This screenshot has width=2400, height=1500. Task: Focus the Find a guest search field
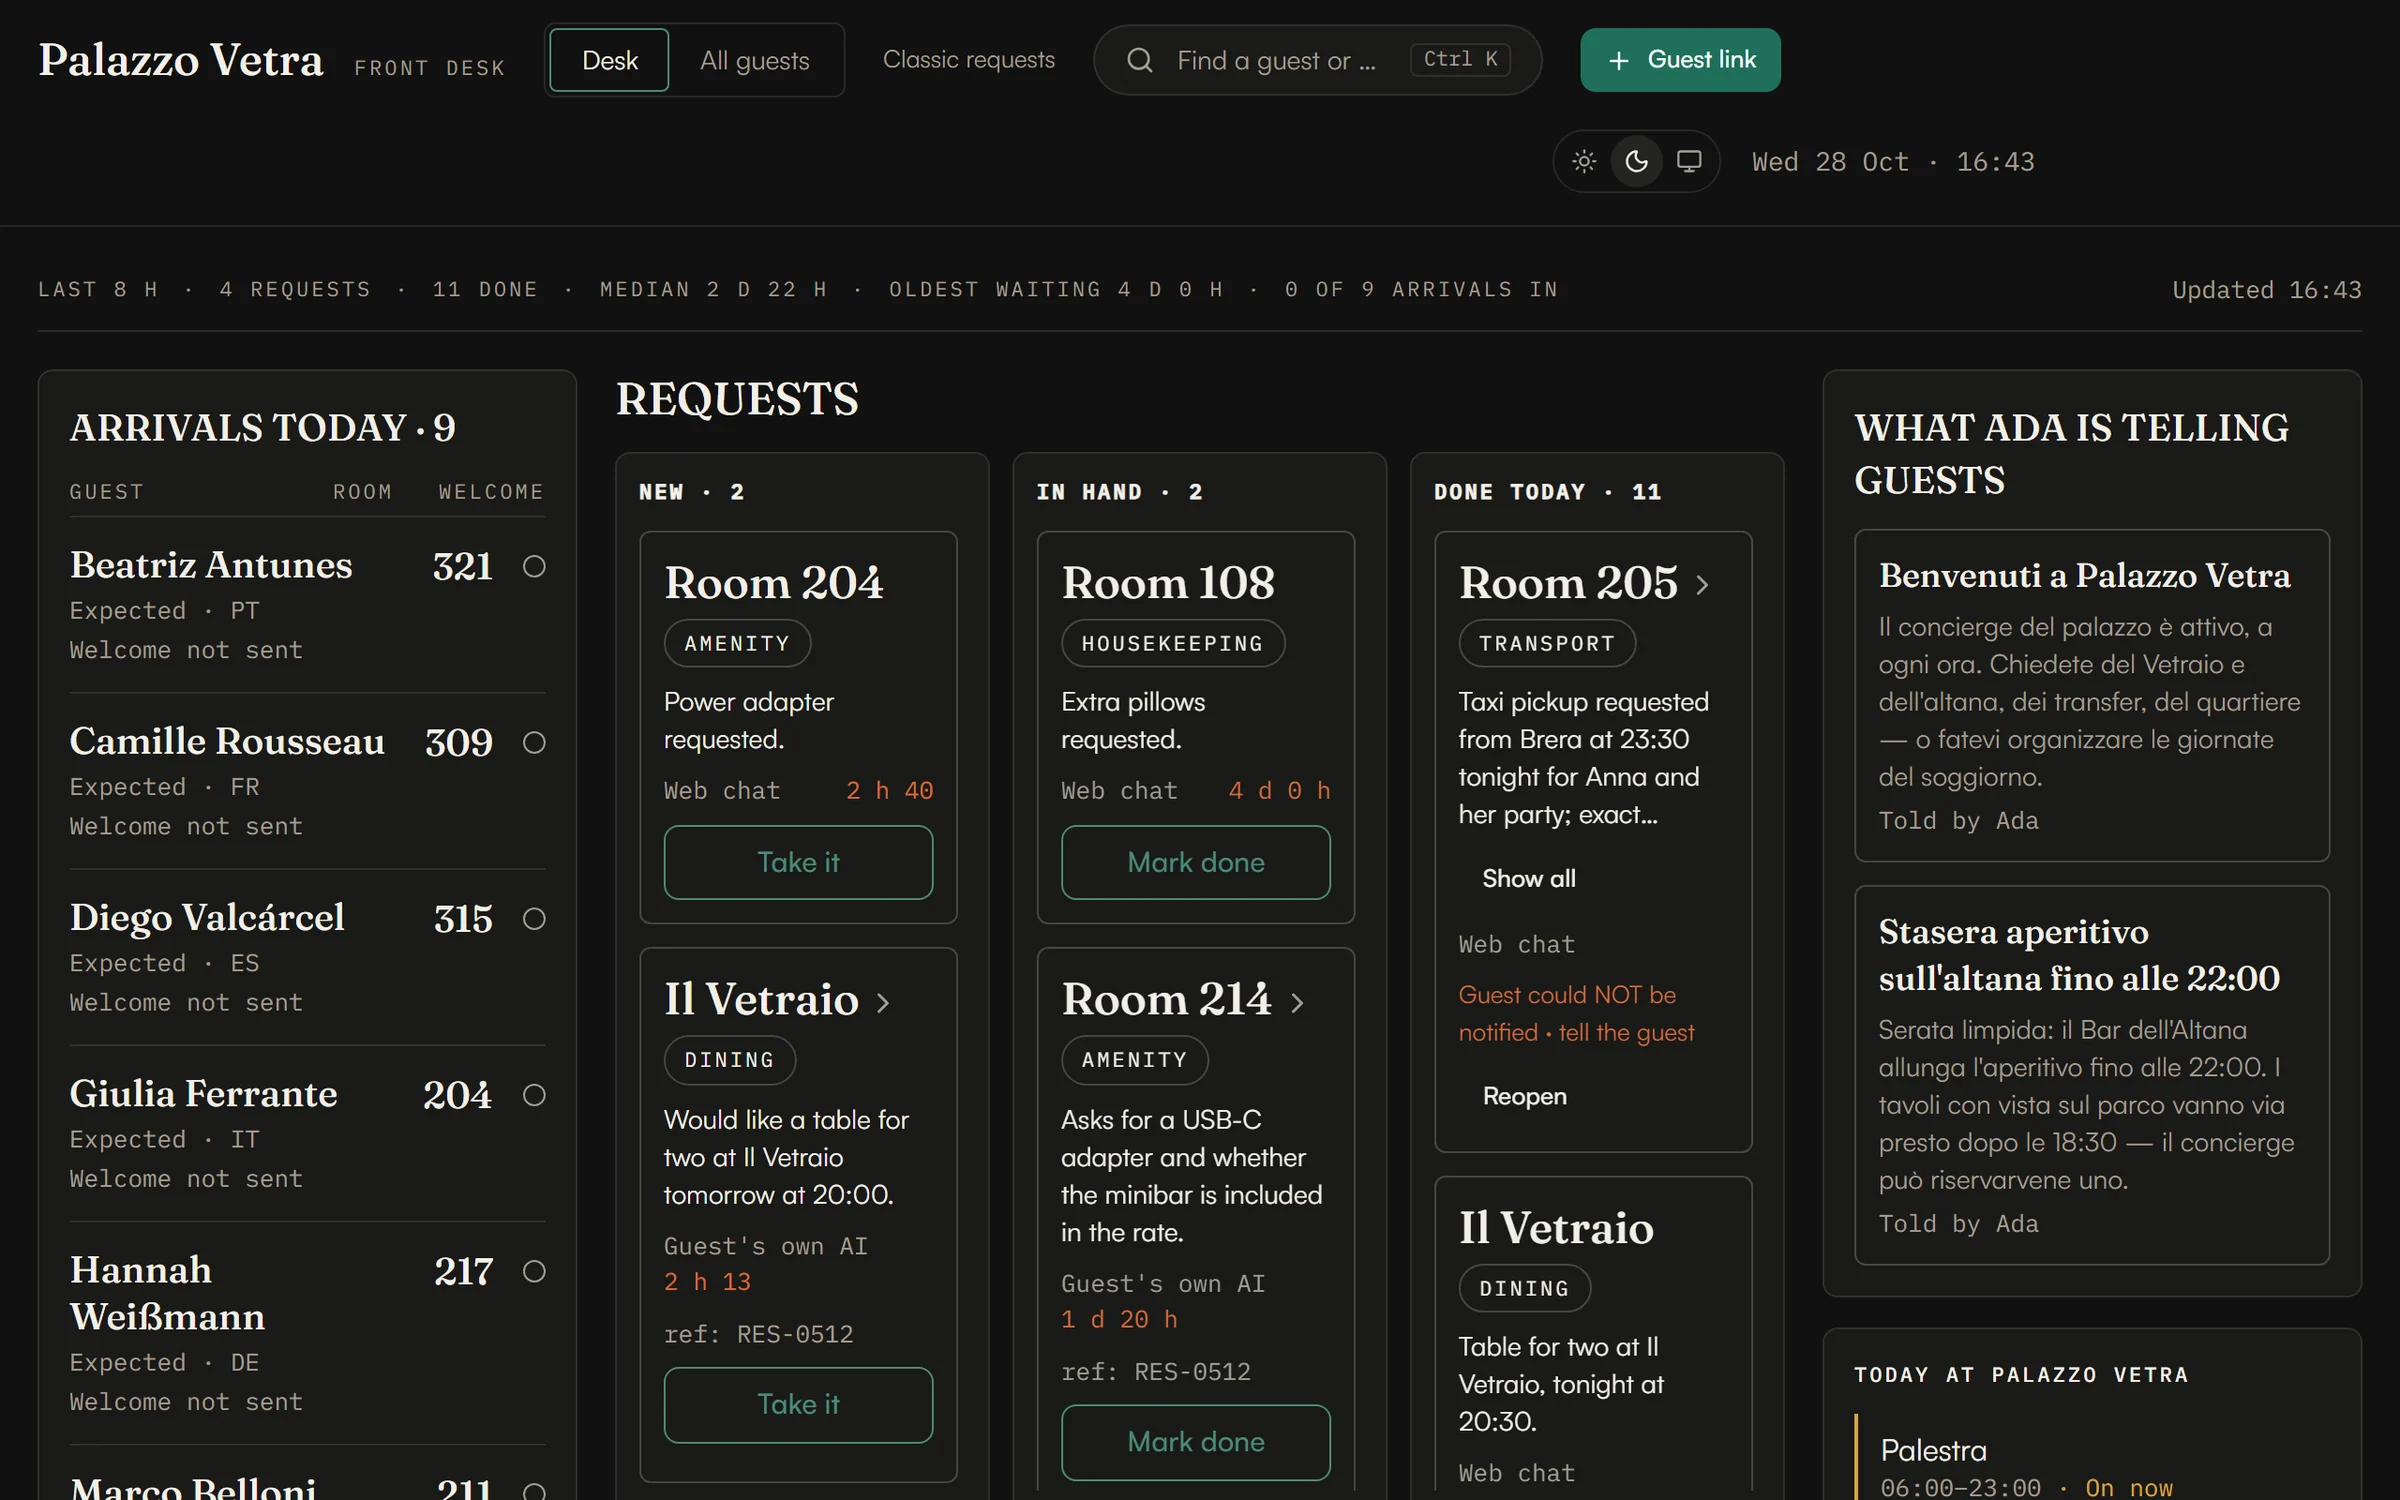[1317, 60]
